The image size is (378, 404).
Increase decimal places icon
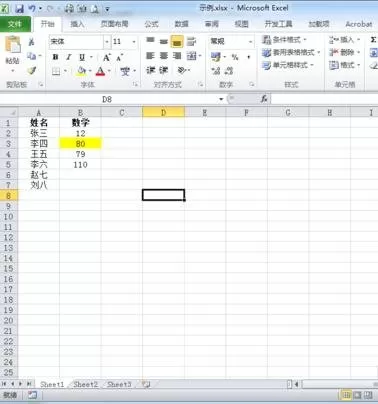[216, 71]
